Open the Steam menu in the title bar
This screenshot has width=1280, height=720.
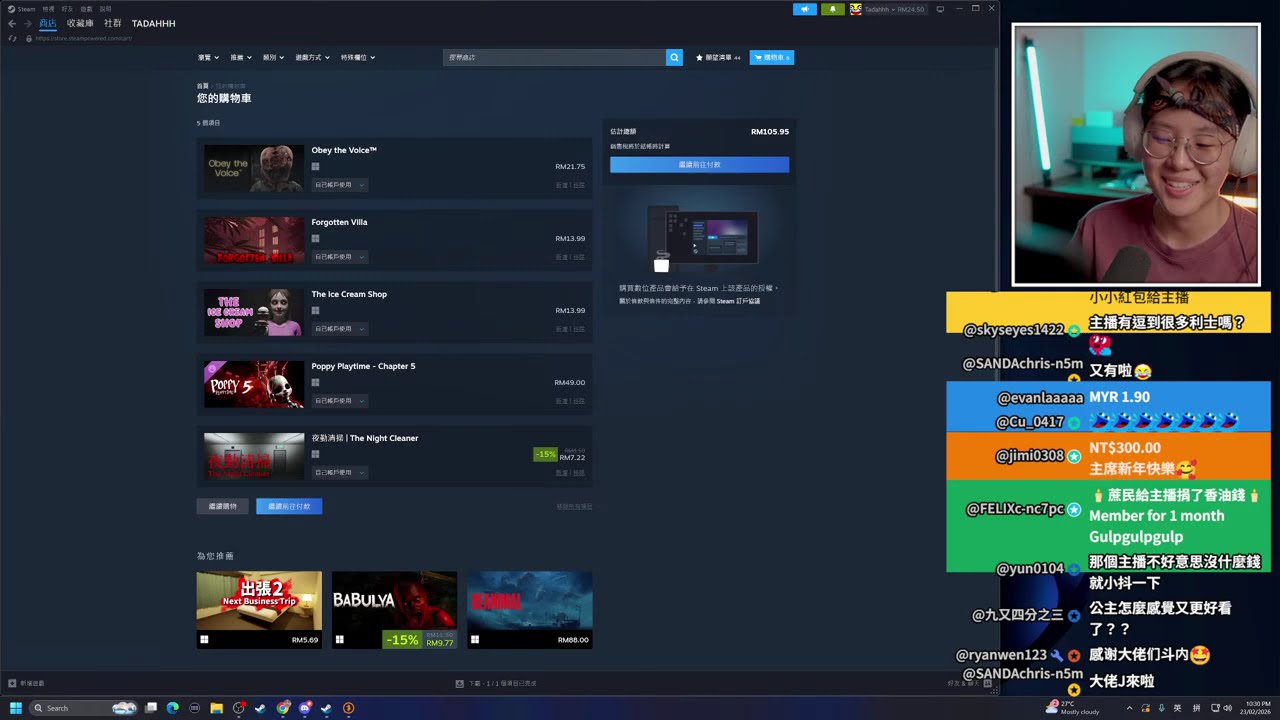[x=22, y=9]
